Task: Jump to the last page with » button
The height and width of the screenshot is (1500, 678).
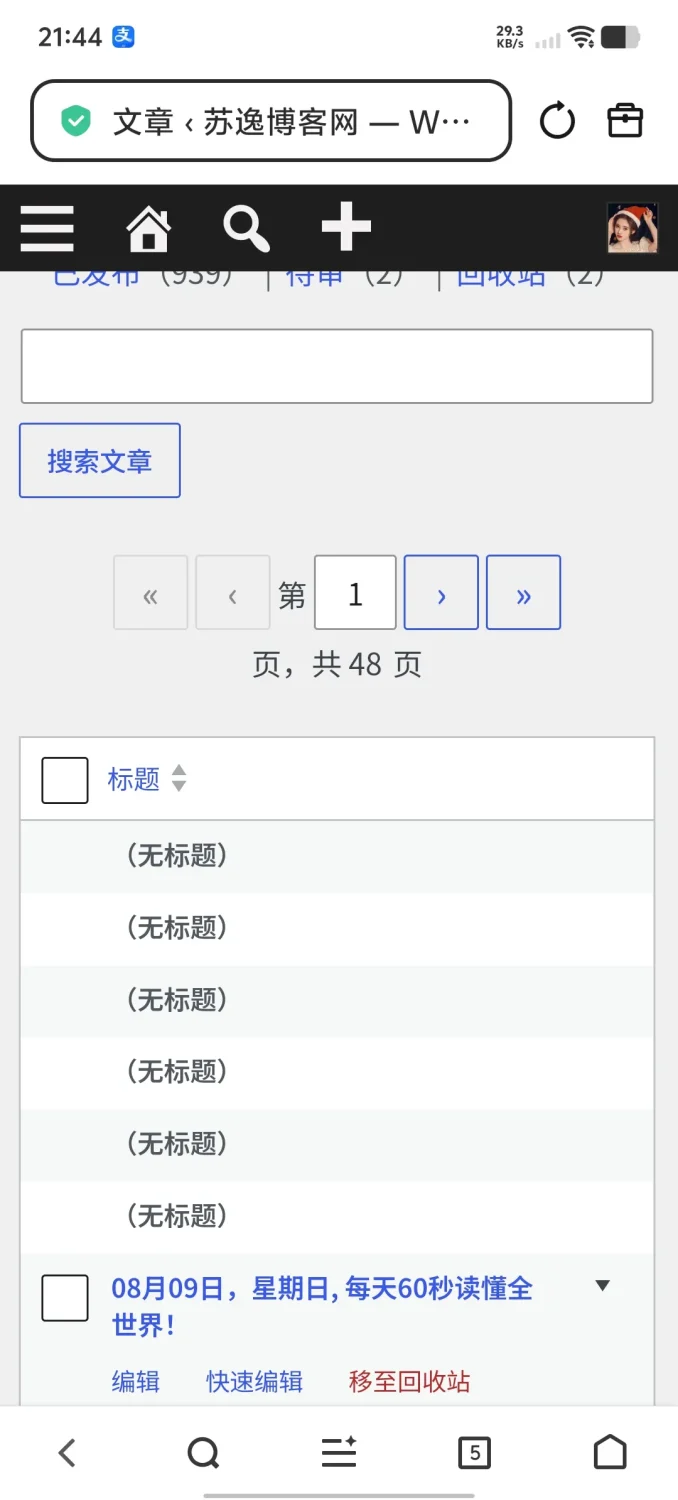Action: [523, 592]
